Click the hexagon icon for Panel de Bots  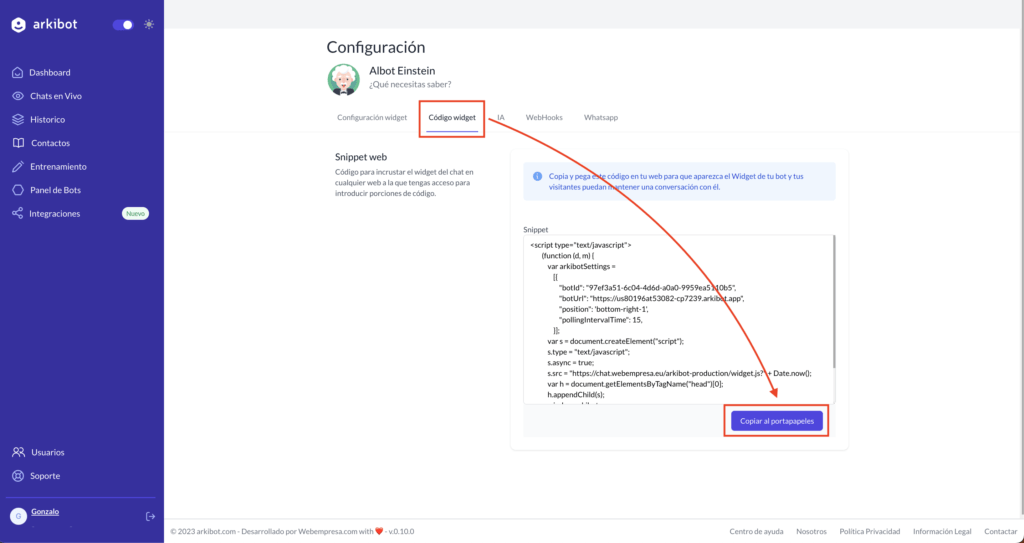point(18,190)
